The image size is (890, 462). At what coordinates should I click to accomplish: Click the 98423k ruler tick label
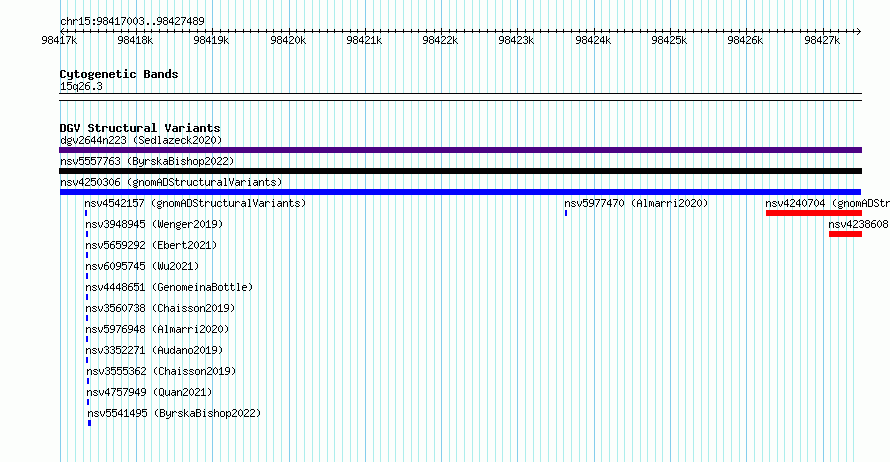pos(516,40)
